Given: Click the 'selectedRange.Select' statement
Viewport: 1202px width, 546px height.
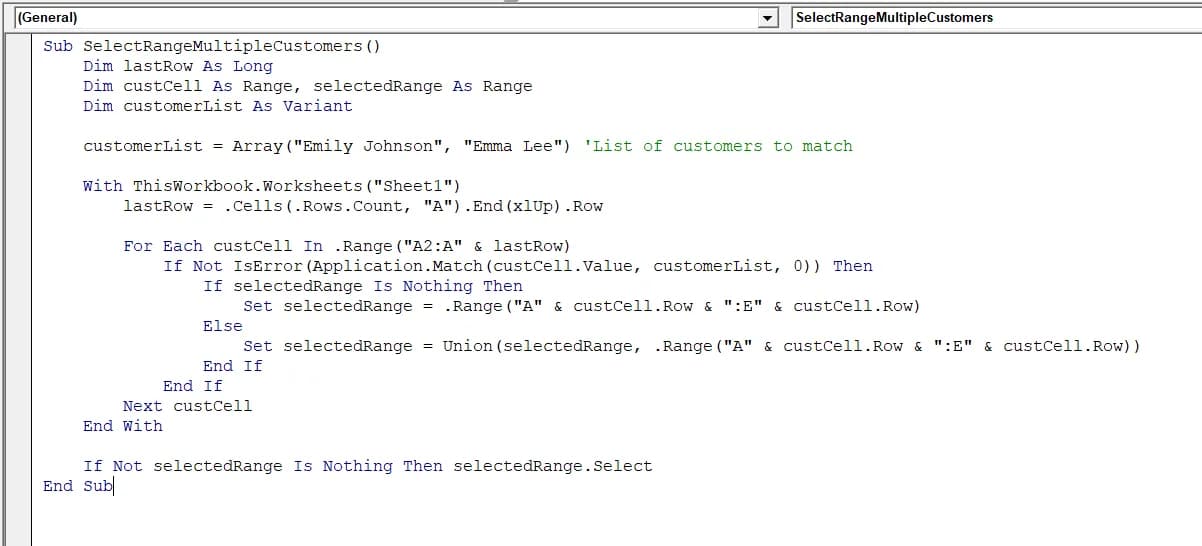Looking at the screenshot, I should pyautogui.click(x=553, y=466).
